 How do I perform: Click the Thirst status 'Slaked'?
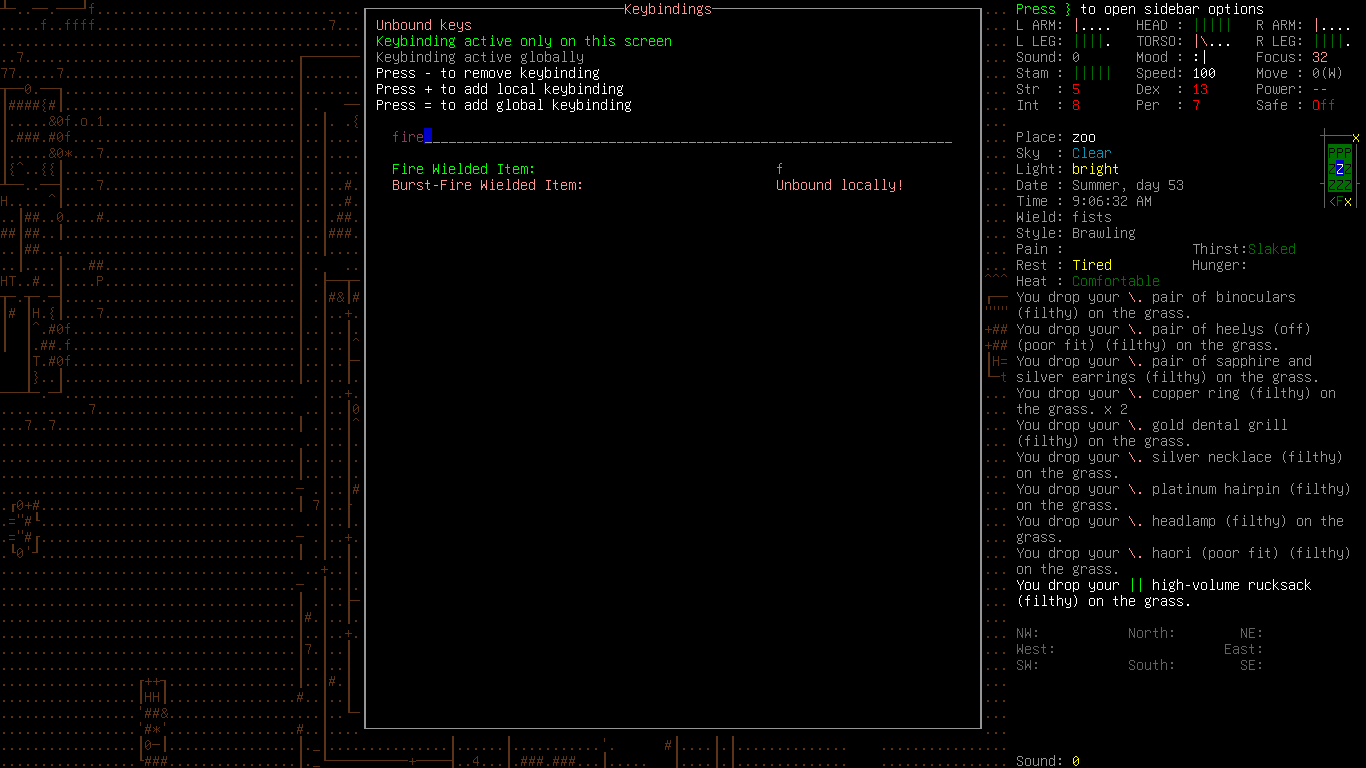pyautogui.click(x=1272, y=249)
